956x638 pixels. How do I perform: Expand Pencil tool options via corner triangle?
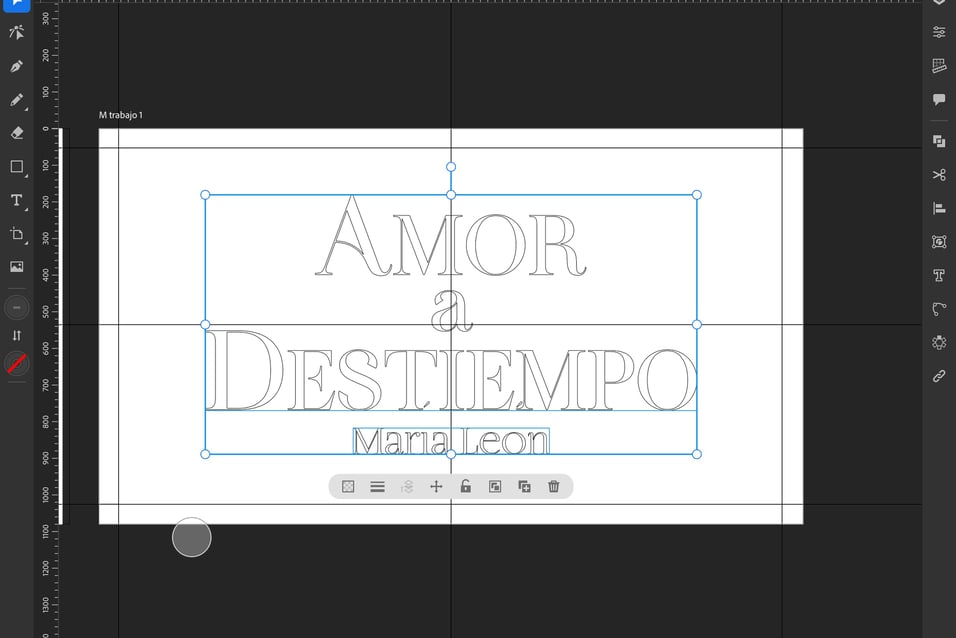pyautogui.click(x=26, y=109)
